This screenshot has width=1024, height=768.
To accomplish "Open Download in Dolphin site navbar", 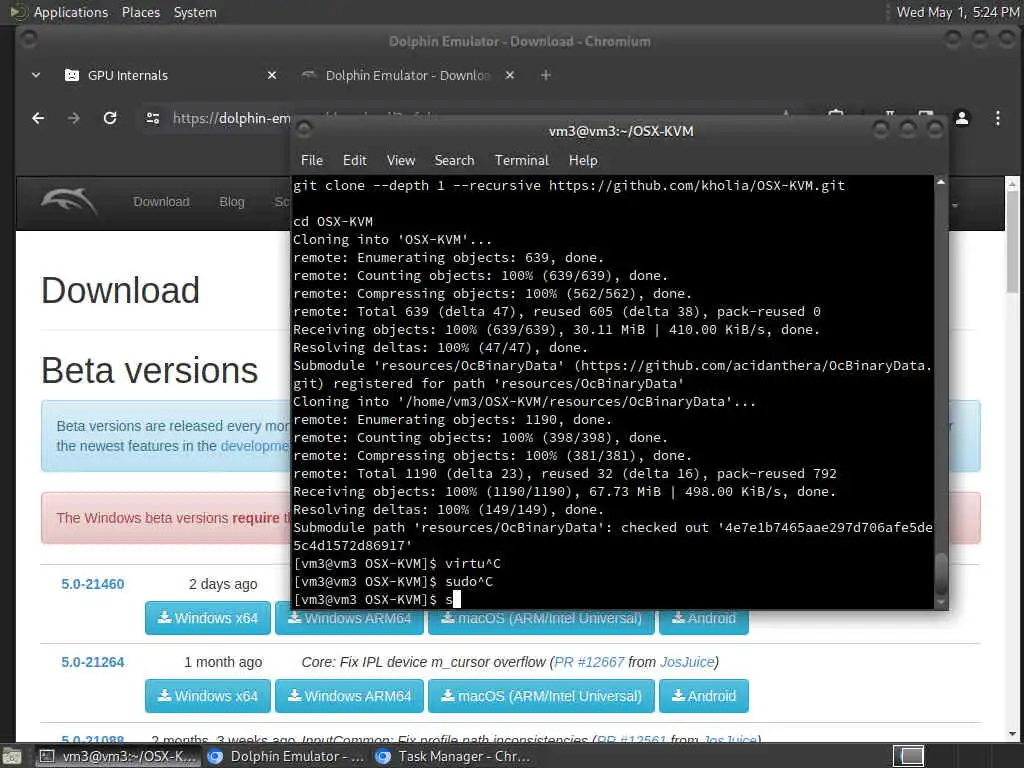I will coord(161,202).
